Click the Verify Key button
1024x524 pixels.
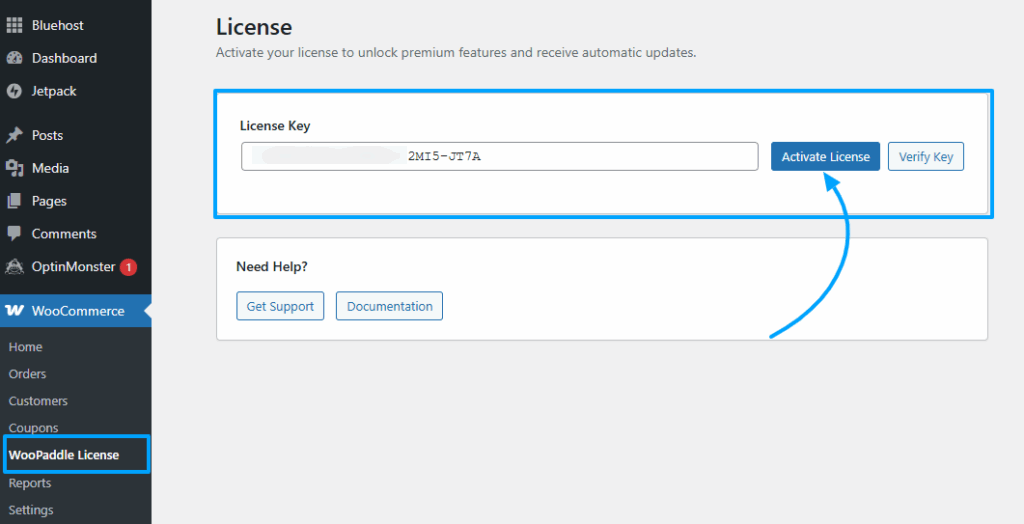pyautogui.click(x=925, y=157)
